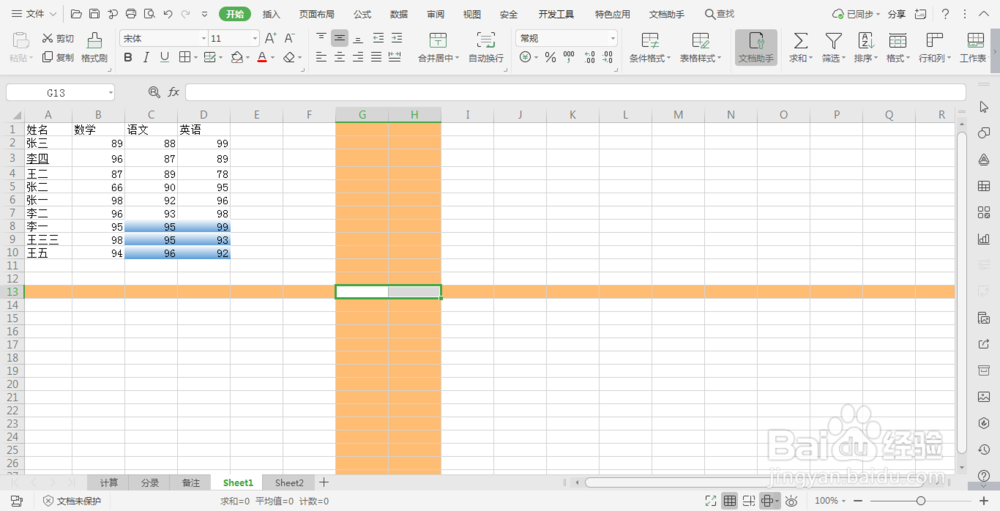
Task: Click the image icon in right sidebar
Action: point(983,397)
